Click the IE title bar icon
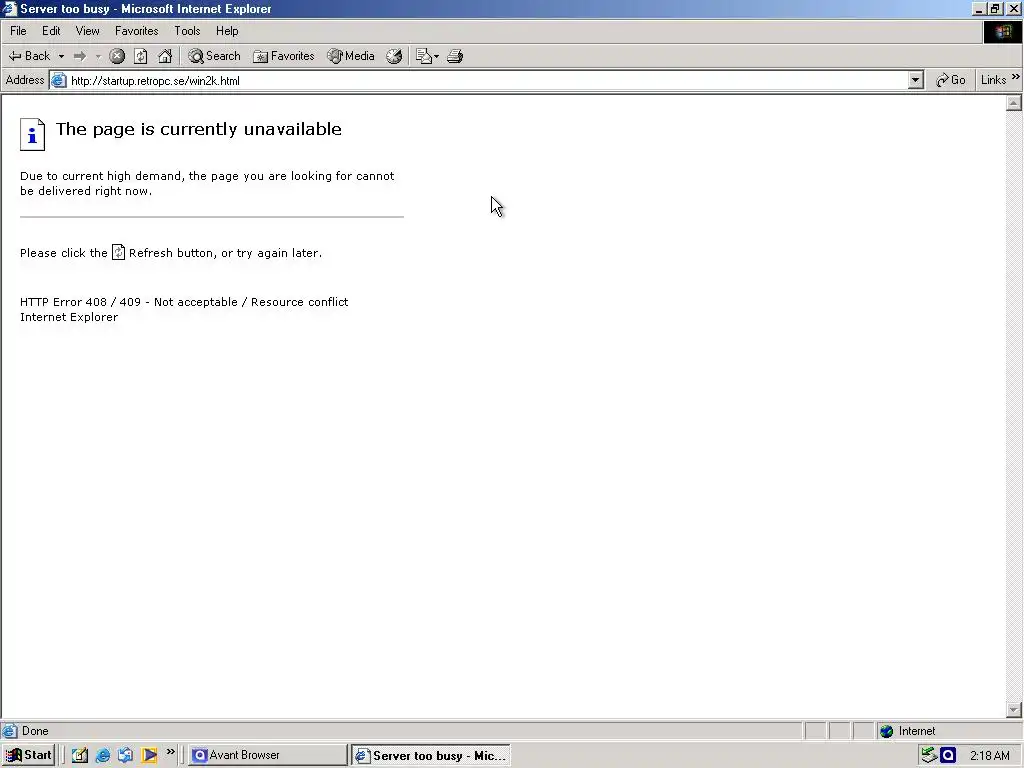1024x768 pixels. click(9, 8)
